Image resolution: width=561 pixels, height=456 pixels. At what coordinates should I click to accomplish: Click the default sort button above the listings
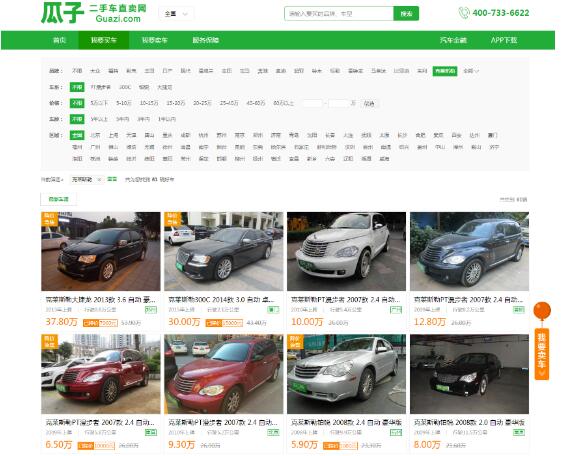point(58,199)
